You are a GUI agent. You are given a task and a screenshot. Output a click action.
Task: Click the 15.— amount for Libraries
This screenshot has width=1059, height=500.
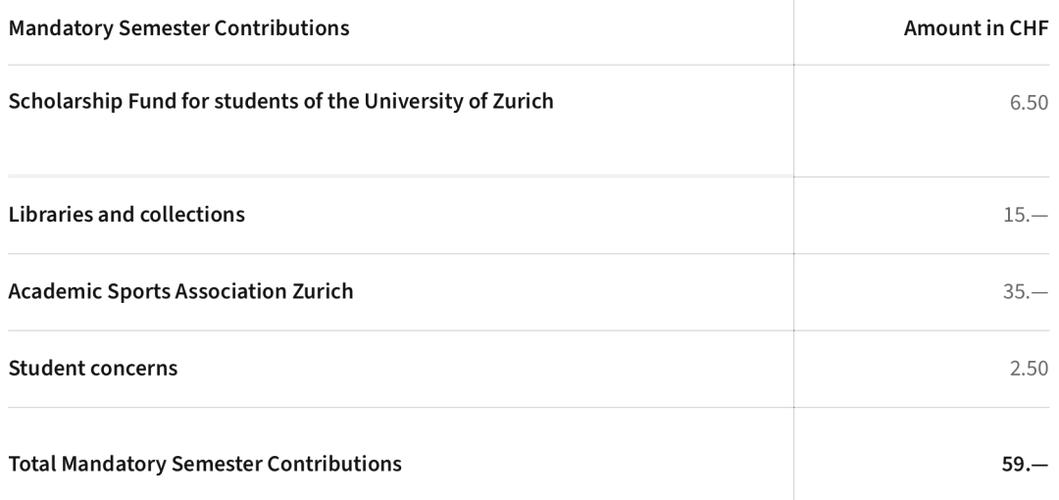click(x=1026, y=216)
